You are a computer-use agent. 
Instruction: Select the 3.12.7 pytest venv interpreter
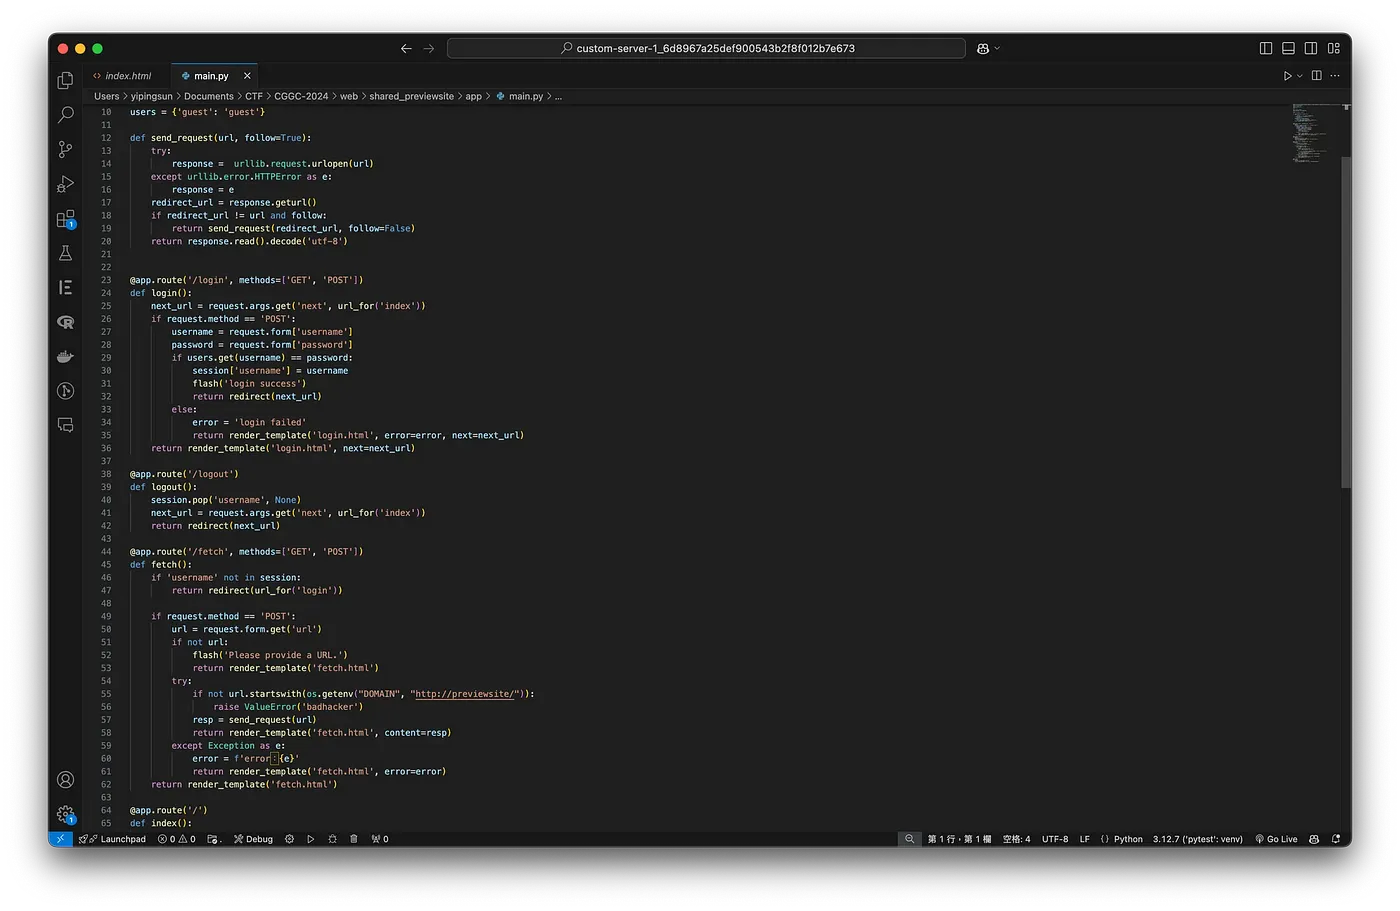coord(1197,839)
